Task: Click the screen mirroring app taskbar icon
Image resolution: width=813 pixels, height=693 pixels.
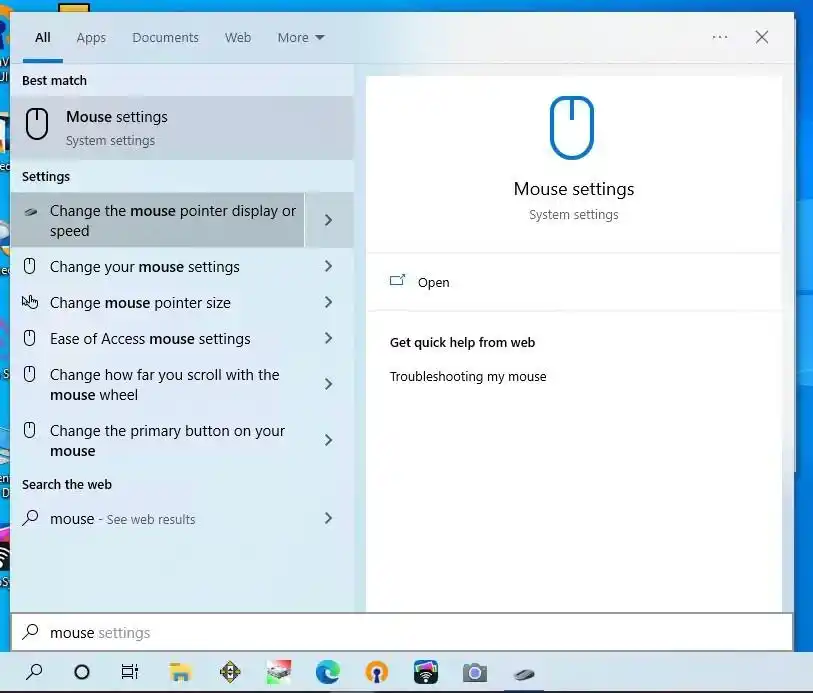Action: pyautogui.click(x=426, y=672)
